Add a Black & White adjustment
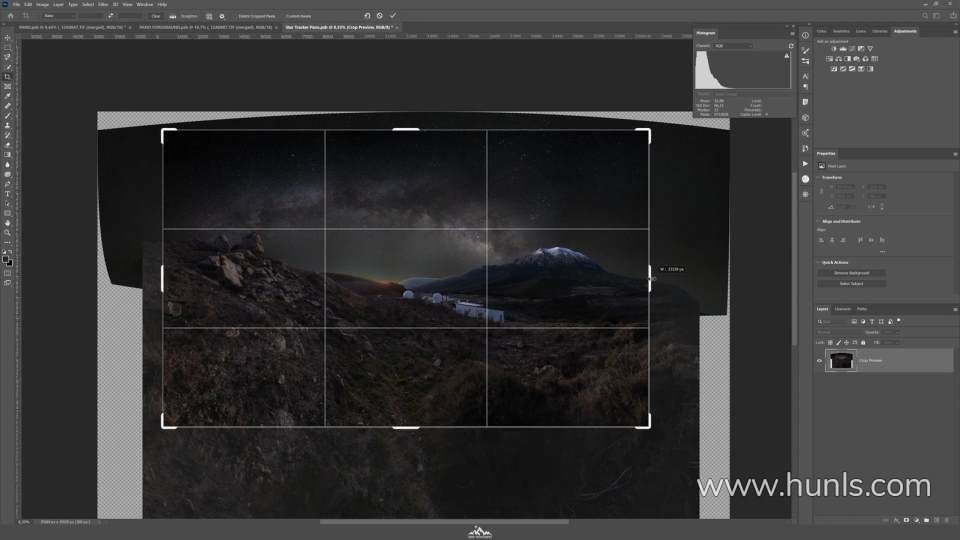 click(847, 59)
